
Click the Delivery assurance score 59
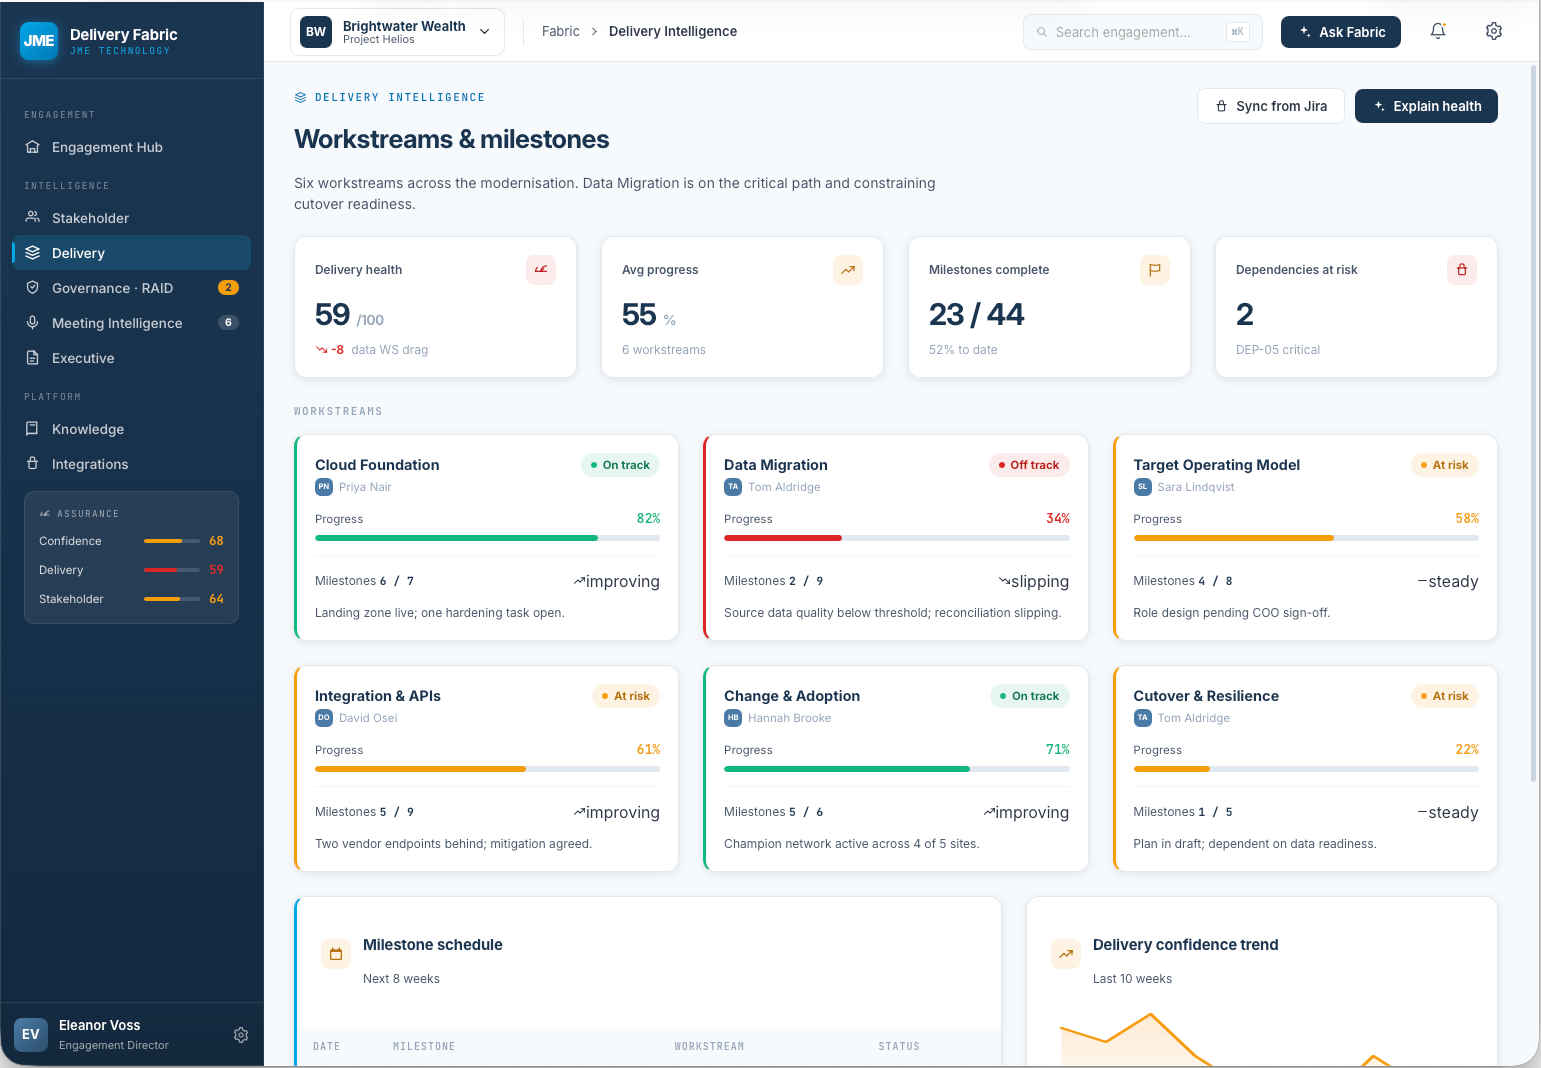[x=216, y=570]
